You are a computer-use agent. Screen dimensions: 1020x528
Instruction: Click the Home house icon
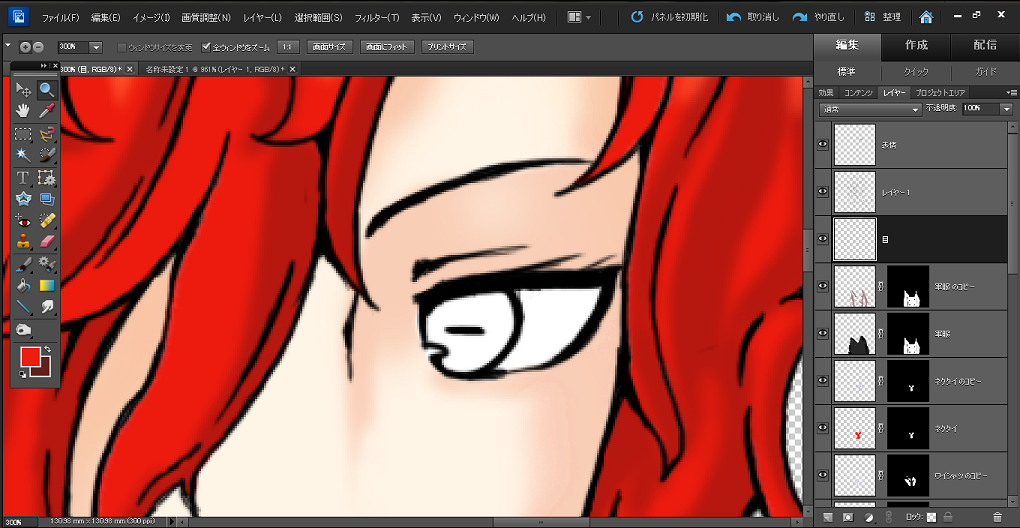(x=926, y=17)
